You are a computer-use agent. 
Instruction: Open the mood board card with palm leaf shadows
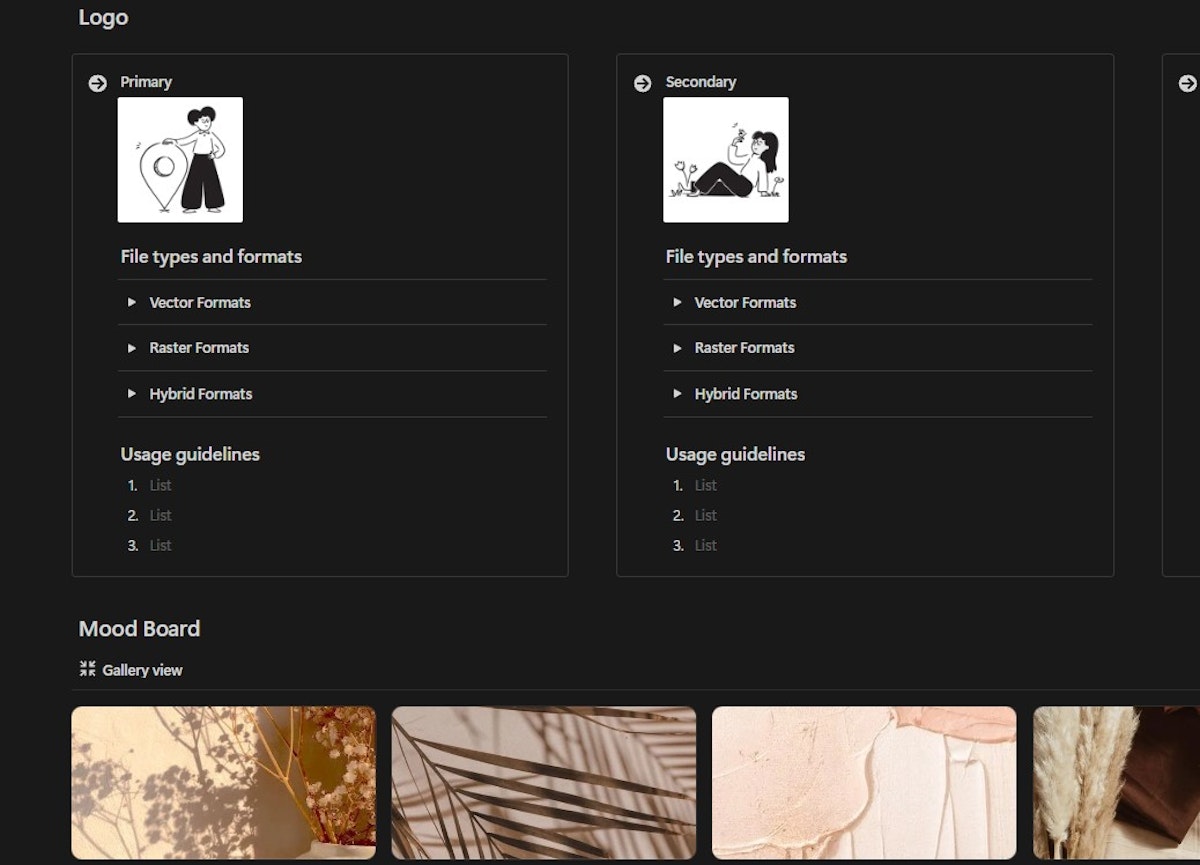coord(544,783)
